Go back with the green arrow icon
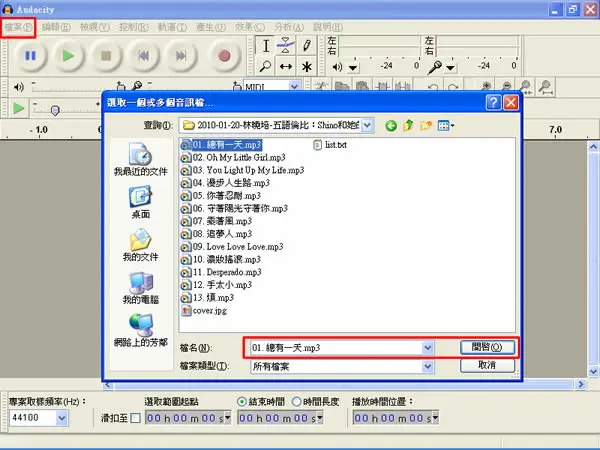This screenshot has height=450, width=600. pos(390,126)
